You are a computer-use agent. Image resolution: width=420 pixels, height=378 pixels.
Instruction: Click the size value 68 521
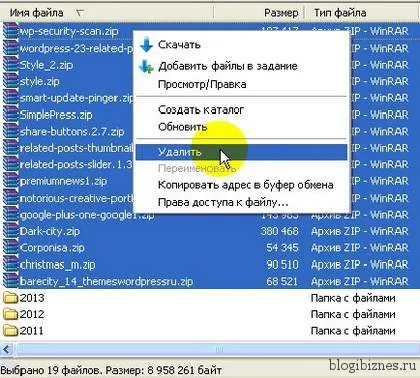click(282, 281)
